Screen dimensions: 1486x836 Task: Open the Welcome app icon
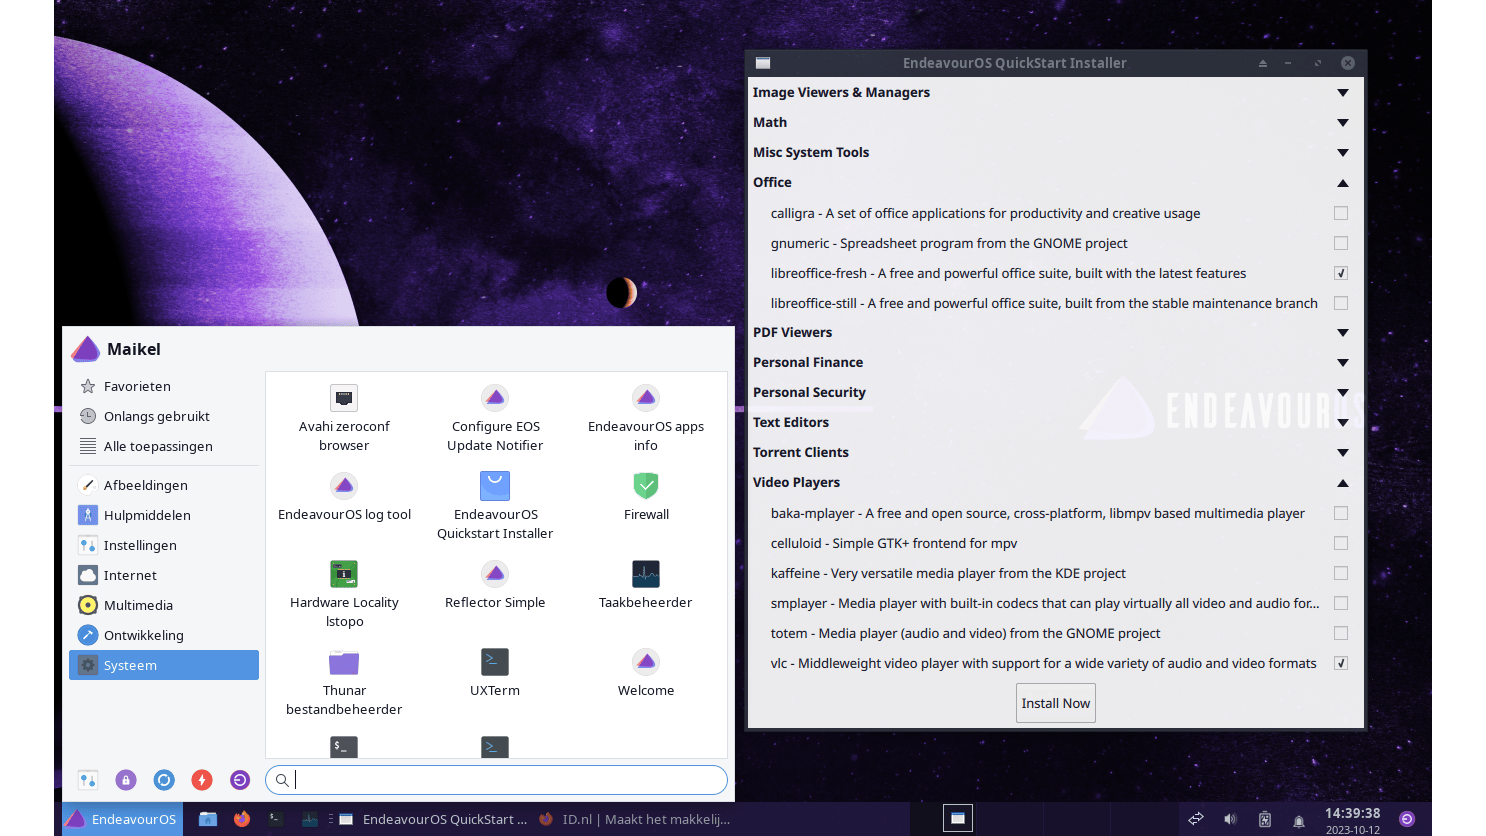(646, 663)
